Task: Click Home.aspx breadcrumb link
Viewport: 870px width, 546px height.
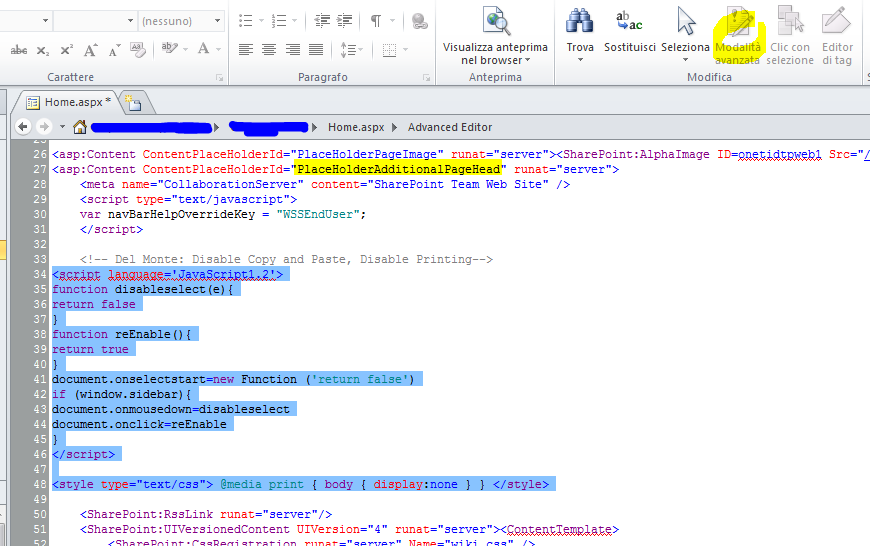Action: [356, 127]
